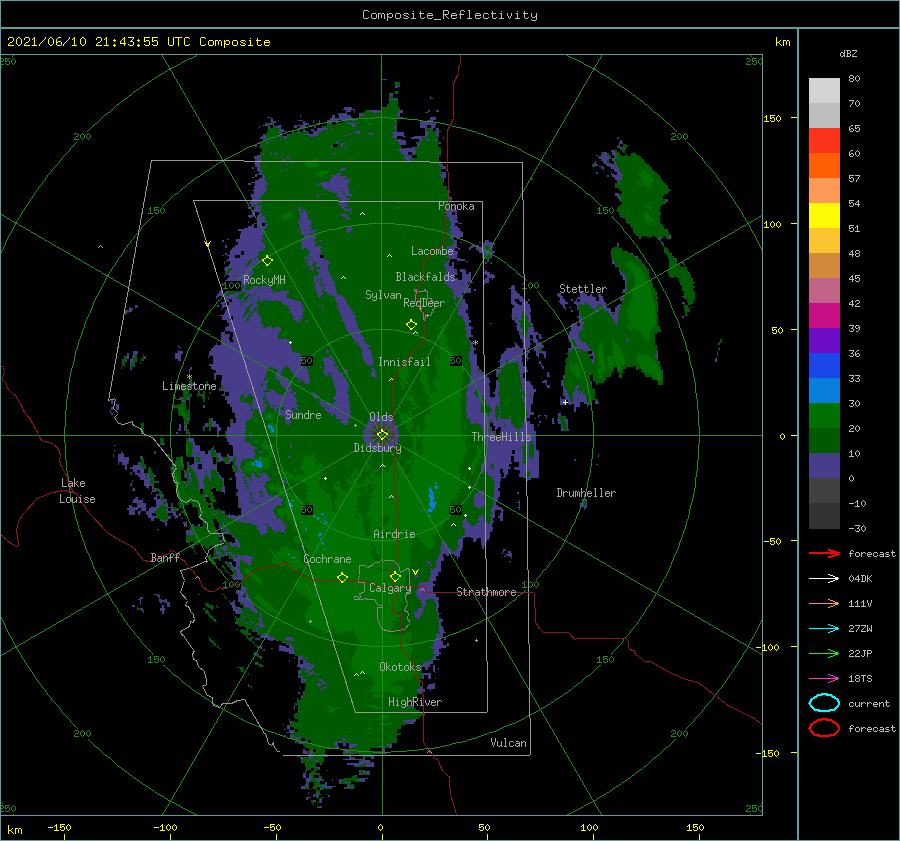900x841 pixels.
Task: Click the yellow diamond marker near RockyMH
Action: (267, 261)
